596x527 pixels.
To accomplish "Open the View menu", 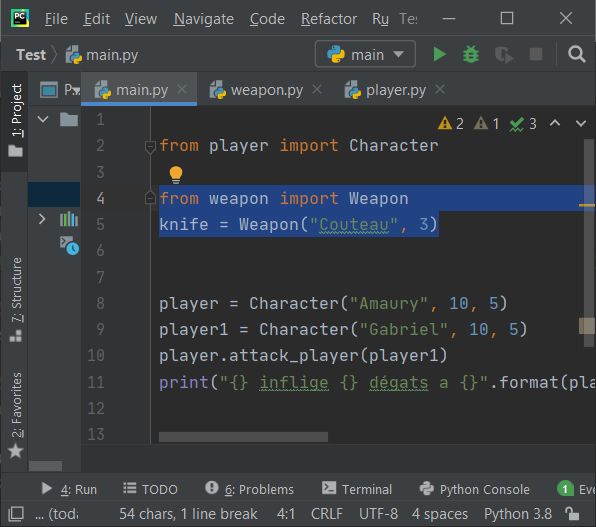I will click(x=141, y=19).
